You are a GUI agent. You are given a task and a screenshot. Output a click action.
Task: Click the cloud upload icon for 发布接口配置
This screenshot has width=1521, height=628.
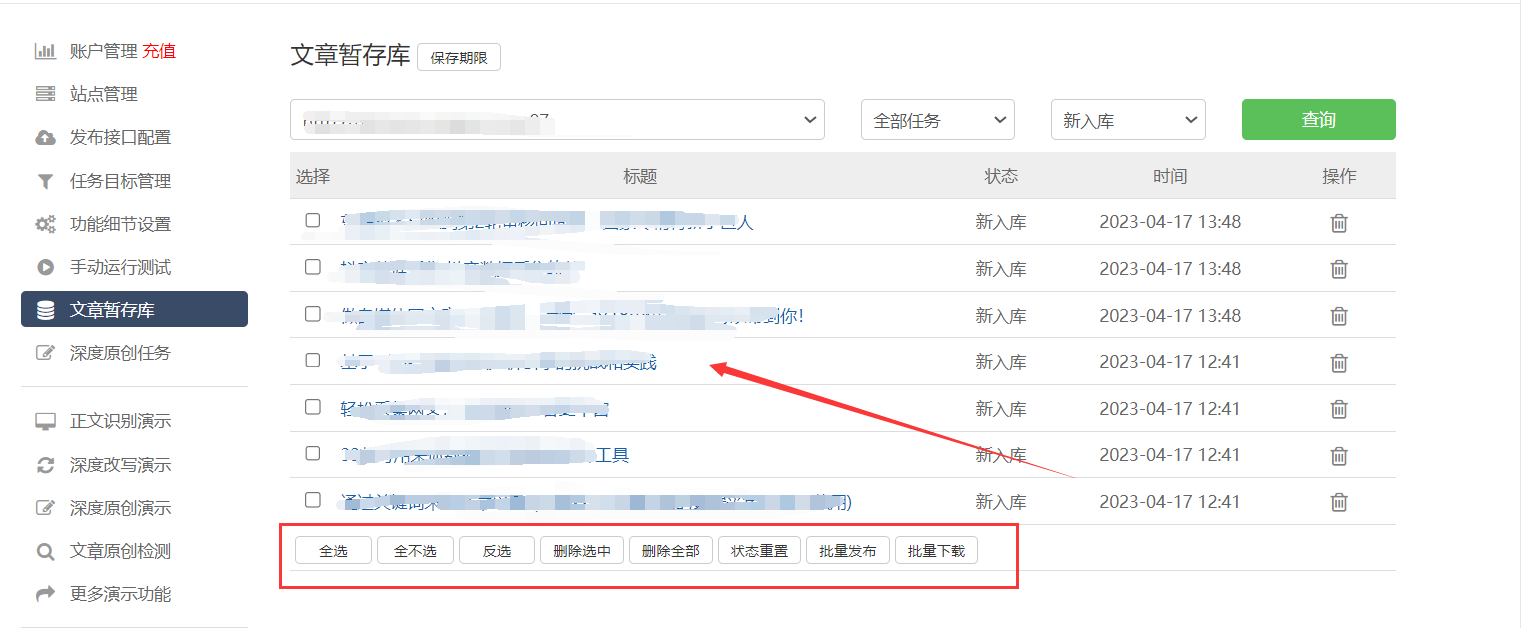tap(45, 138)
